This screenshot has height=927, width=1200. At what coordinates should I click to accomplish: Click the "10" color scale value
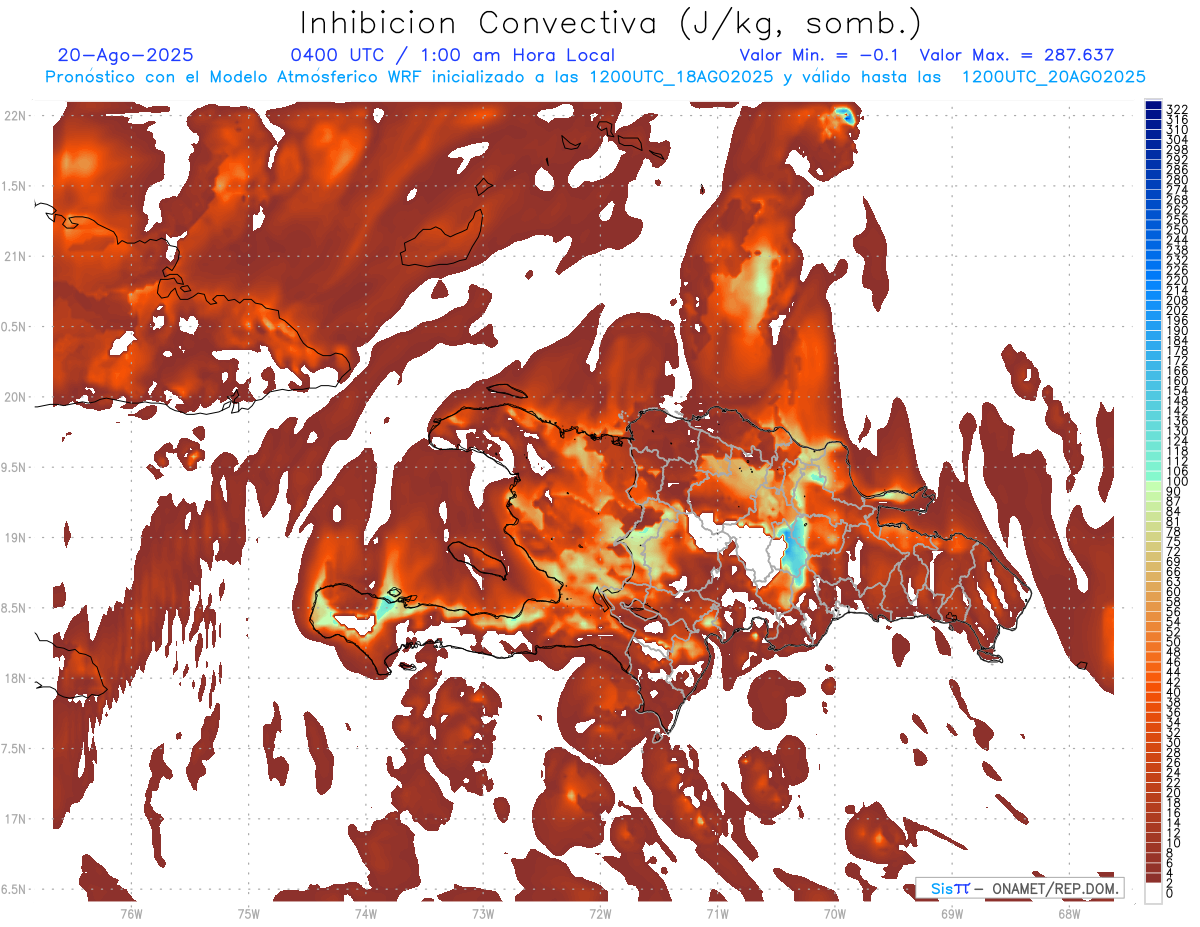[1174, 843]
